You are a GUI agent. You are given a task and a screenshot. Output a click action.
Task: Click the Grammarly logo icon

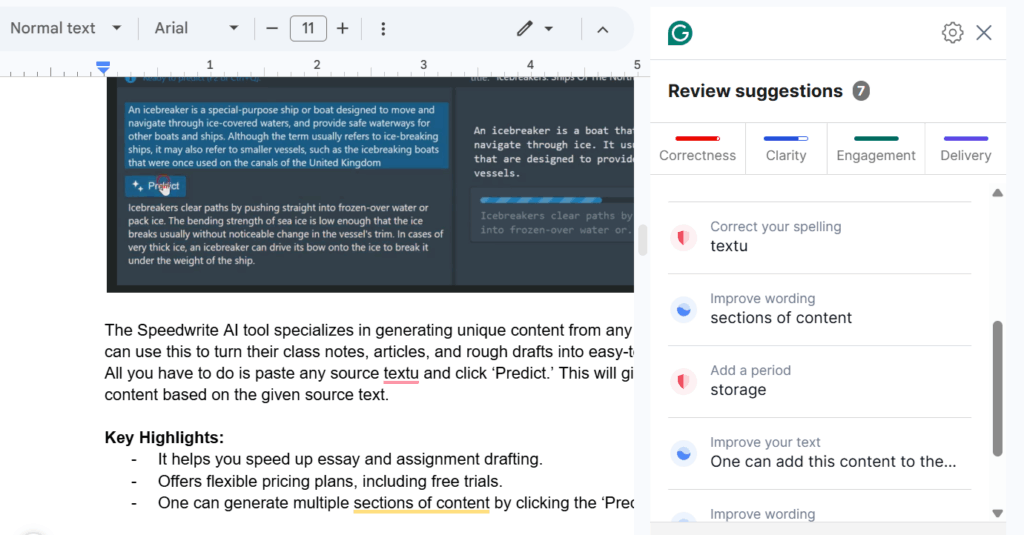(x=680, y=33)
